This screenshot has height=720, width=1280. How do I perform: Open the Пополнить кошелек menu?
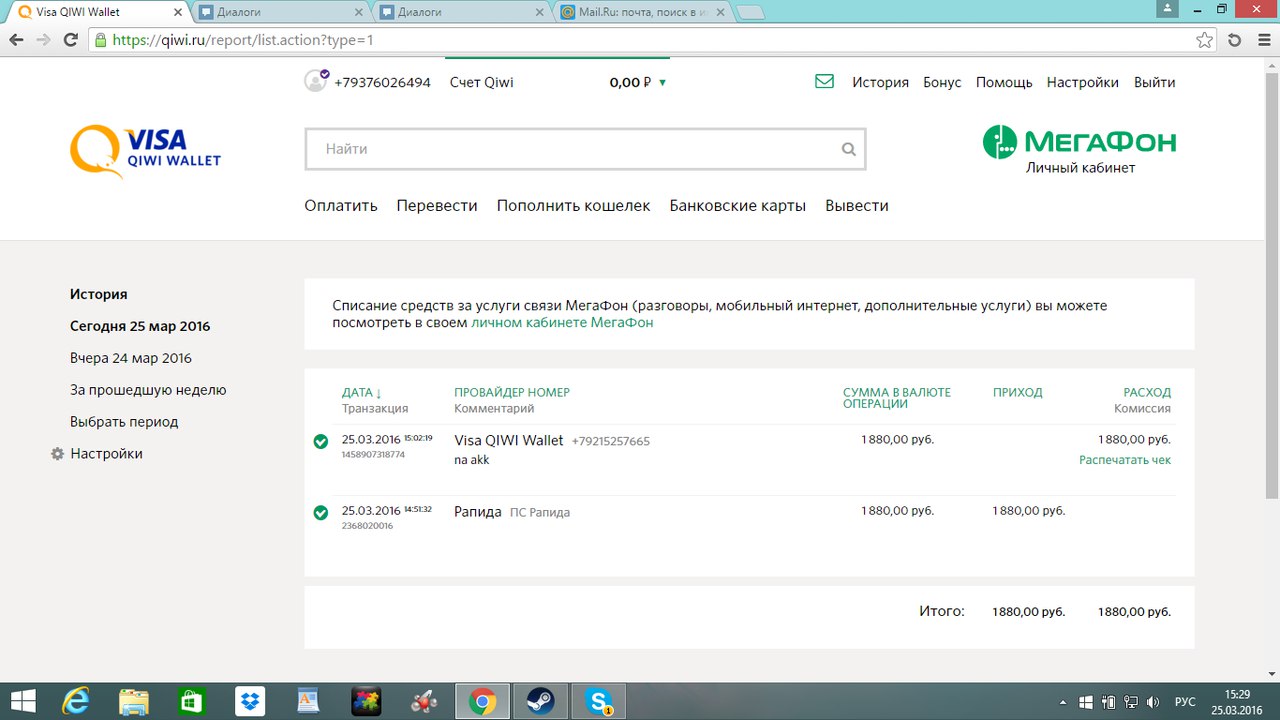[x=573, y=206]
